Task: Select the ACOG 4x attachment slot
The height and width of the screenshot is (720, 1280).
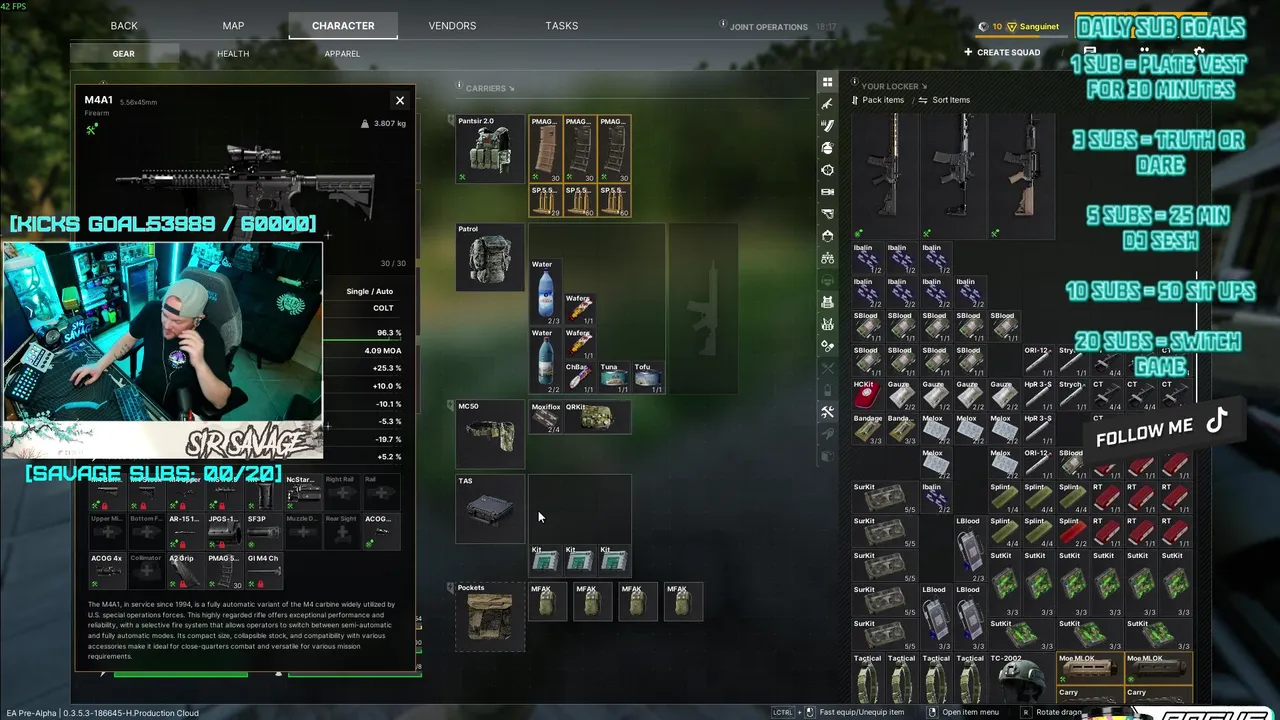Action: tap(107, 571)
